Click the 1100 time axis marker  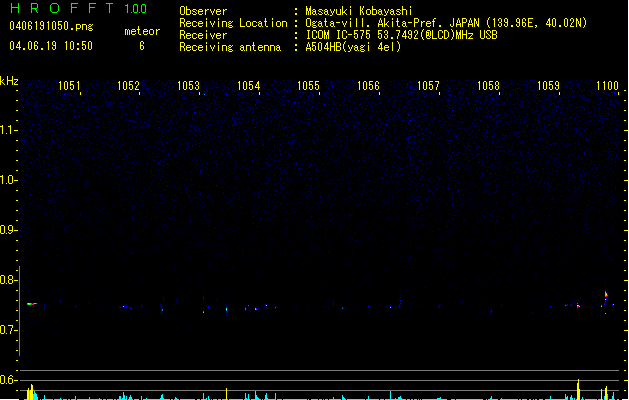(x=607, y=86)
